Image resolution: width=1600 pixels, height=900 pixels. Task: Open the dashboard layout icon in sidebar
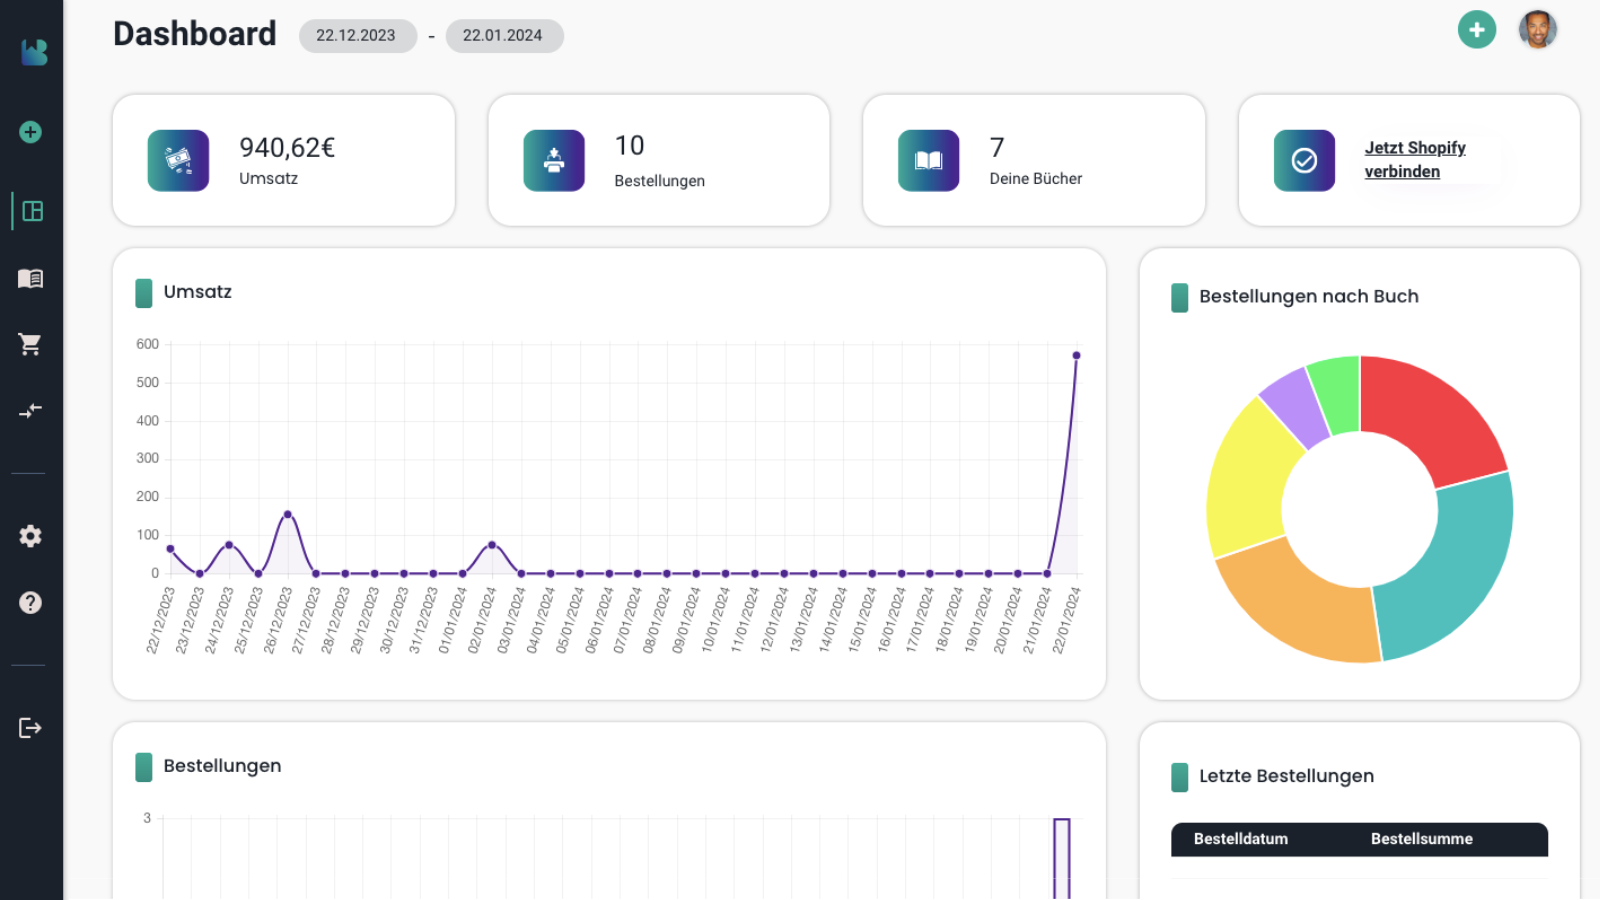(x=32, y=211)
